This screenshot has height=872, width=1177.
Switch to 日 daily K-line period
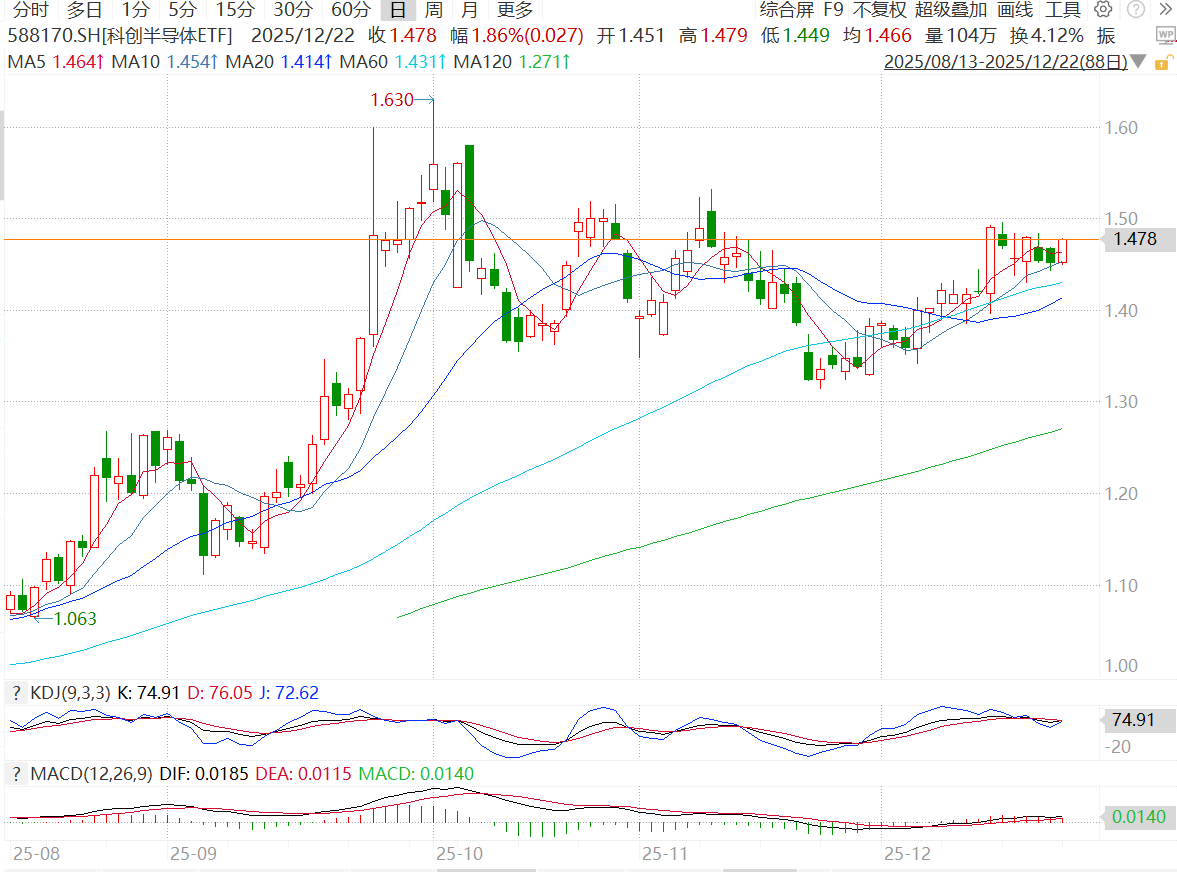tap(398, 10)
